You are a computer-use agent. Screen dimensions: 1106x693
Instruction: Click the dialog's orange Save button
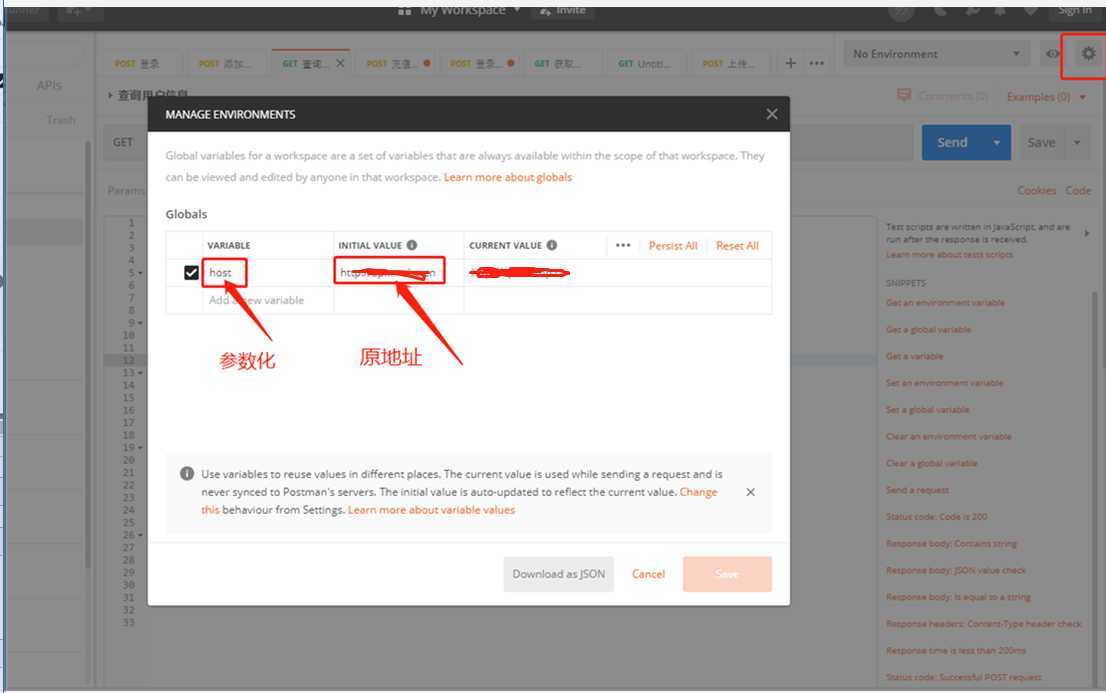point(727,574)
